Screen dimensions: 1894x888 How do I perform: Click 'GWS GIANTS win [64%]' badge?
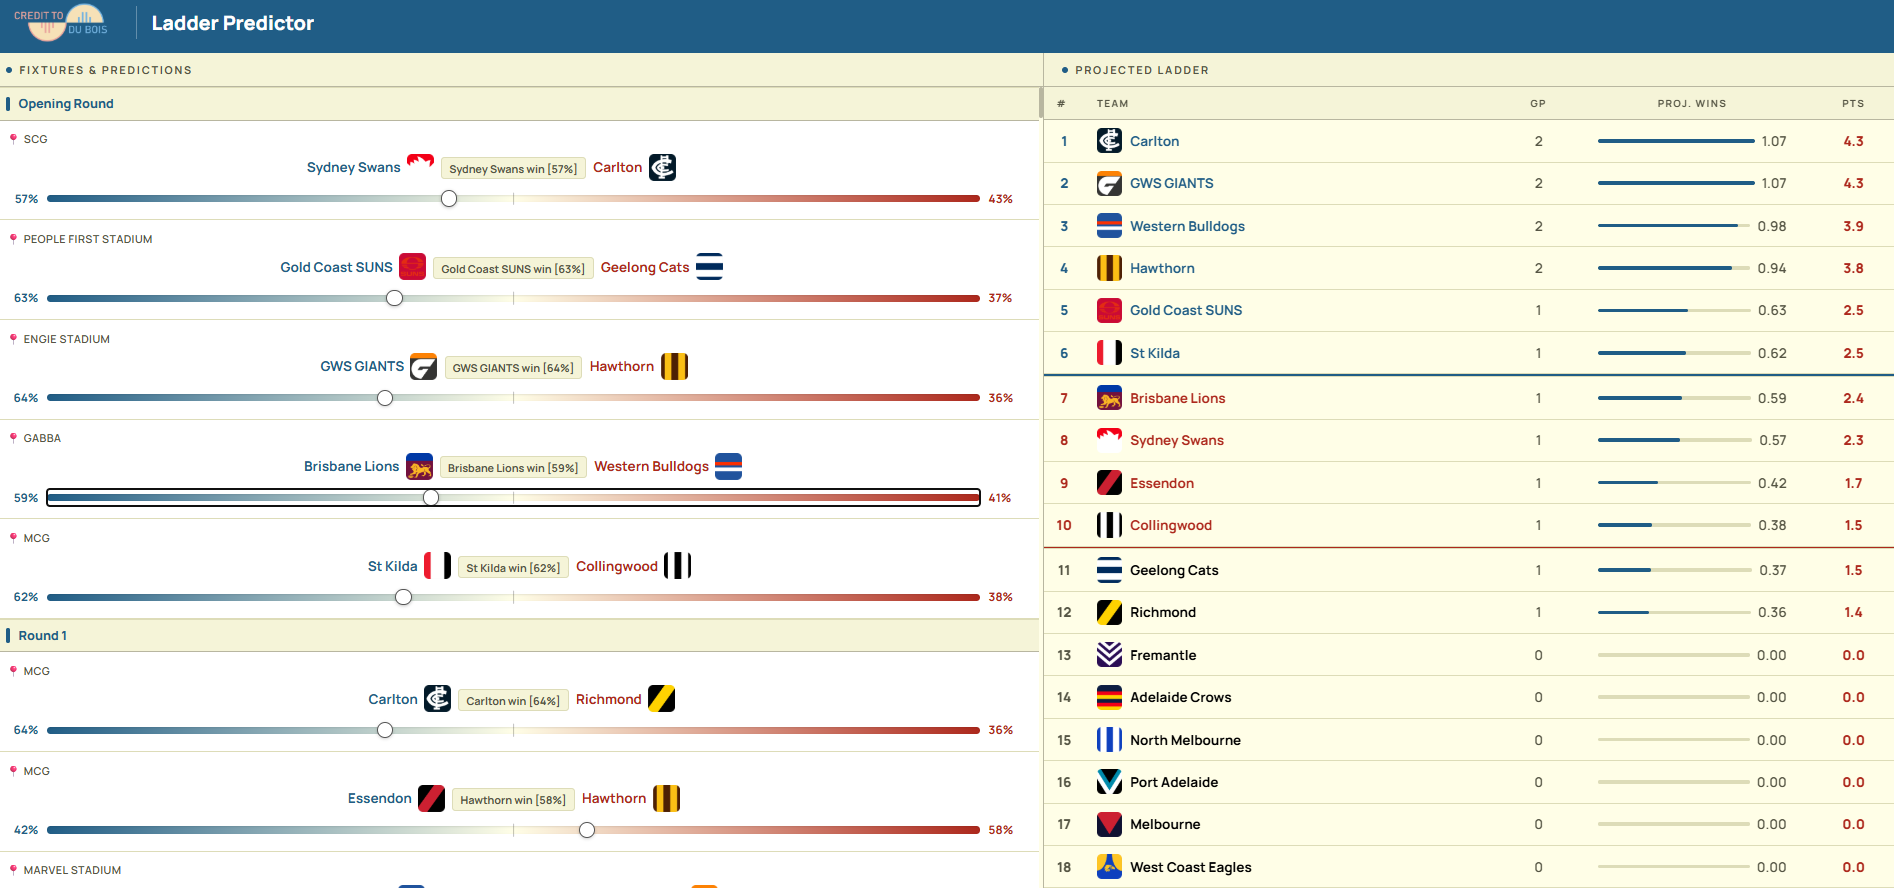(513, 368)
